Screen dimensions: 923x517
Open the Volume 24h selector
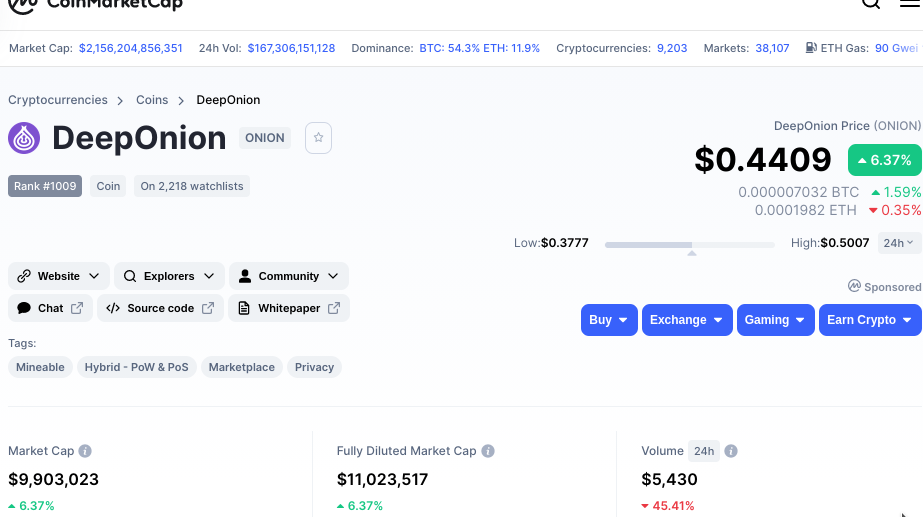(x=704, y=451)
